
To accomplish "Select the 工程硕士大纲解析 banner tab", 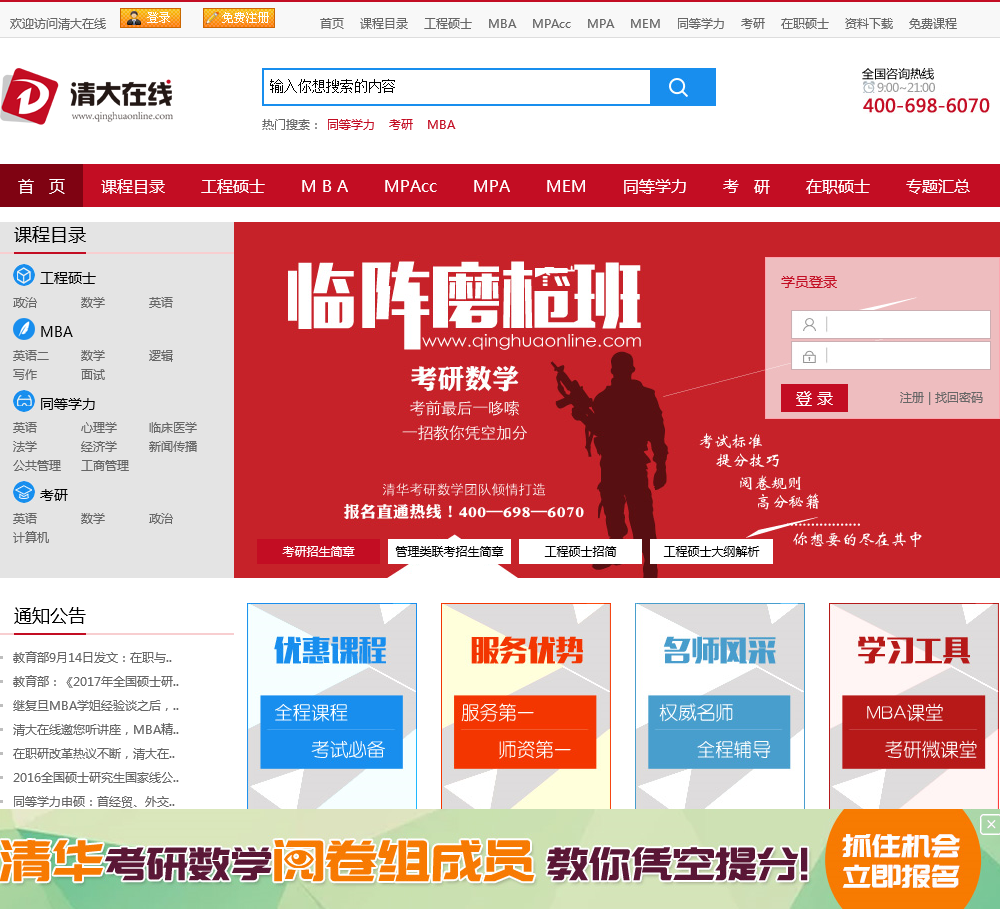I will (x=711, y=551).
